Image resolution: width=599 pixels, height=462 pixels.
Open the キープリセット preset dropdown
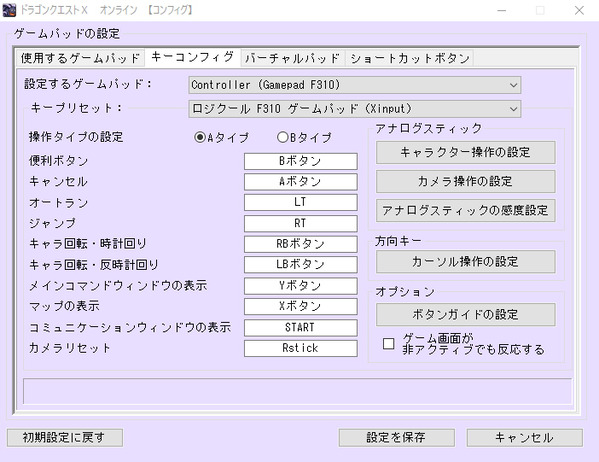(355, 109)
